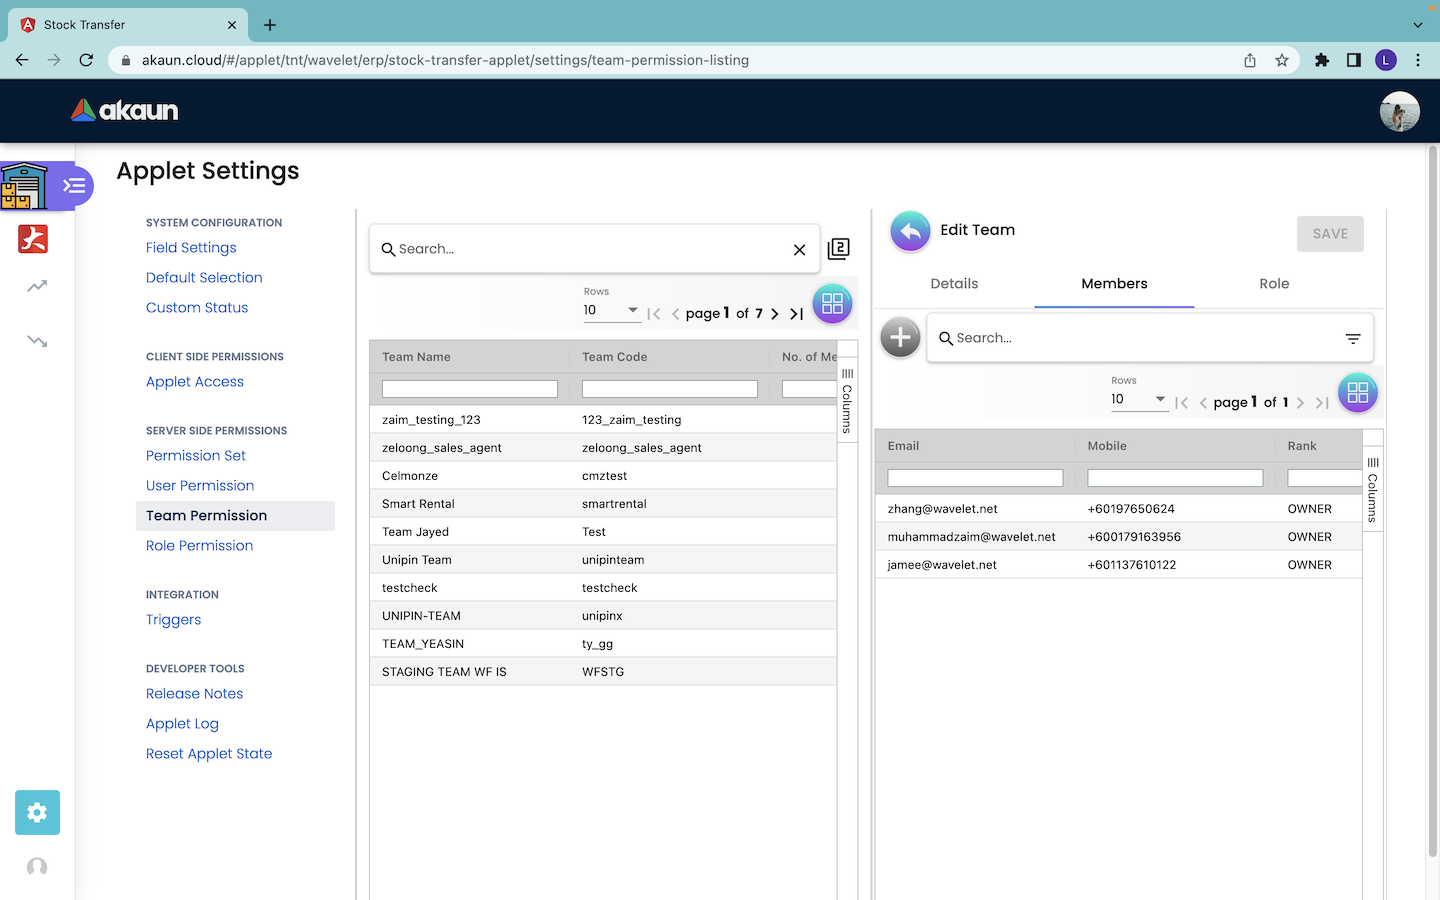Image resolution: width=1440 pixels, height=900 pixels.
Task: Click the grid view button in members panel
Action: (1357, 393)
